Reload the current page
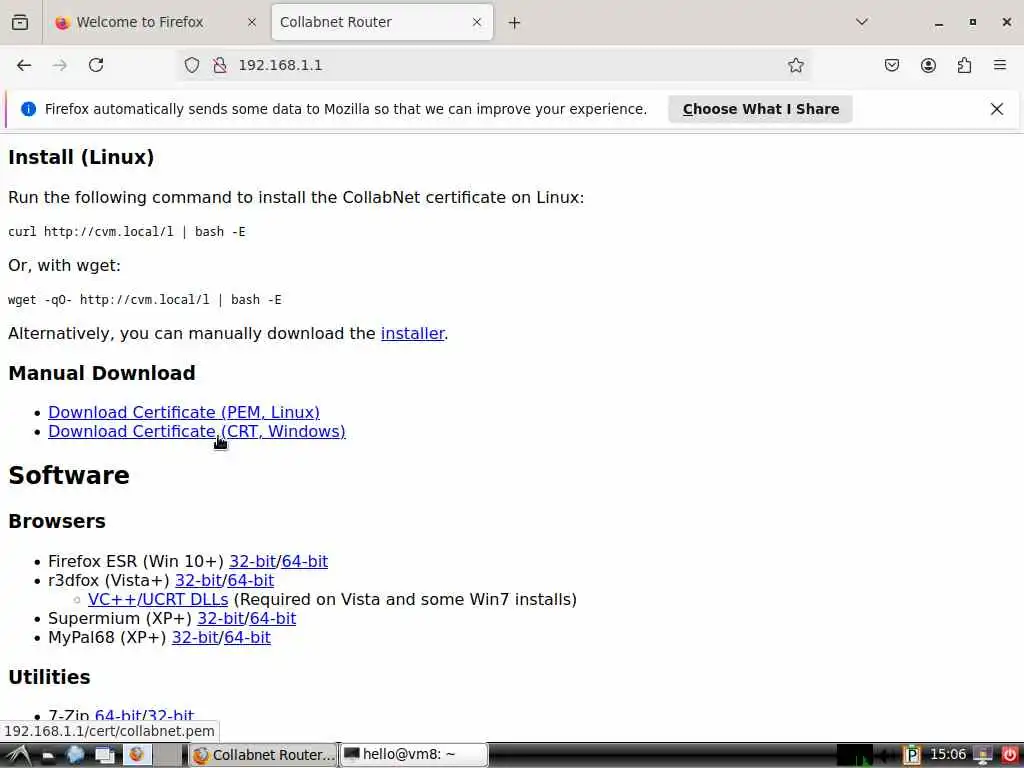1024x768 pixels. pos(96,65)
